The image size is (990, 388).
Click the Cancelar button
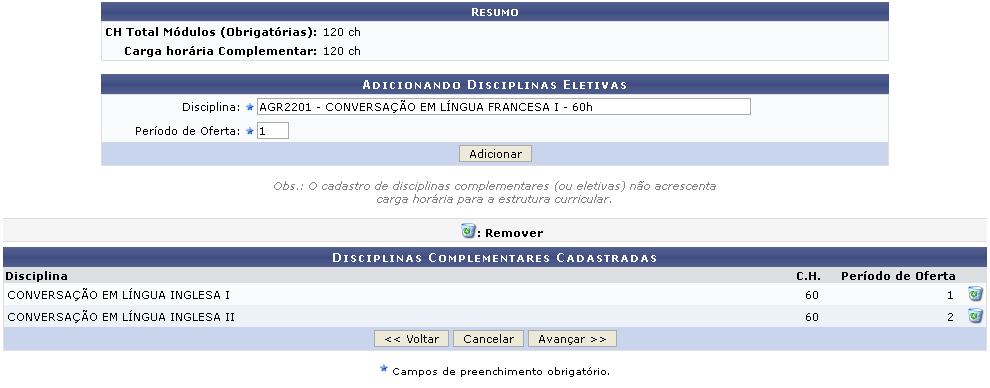488,339
